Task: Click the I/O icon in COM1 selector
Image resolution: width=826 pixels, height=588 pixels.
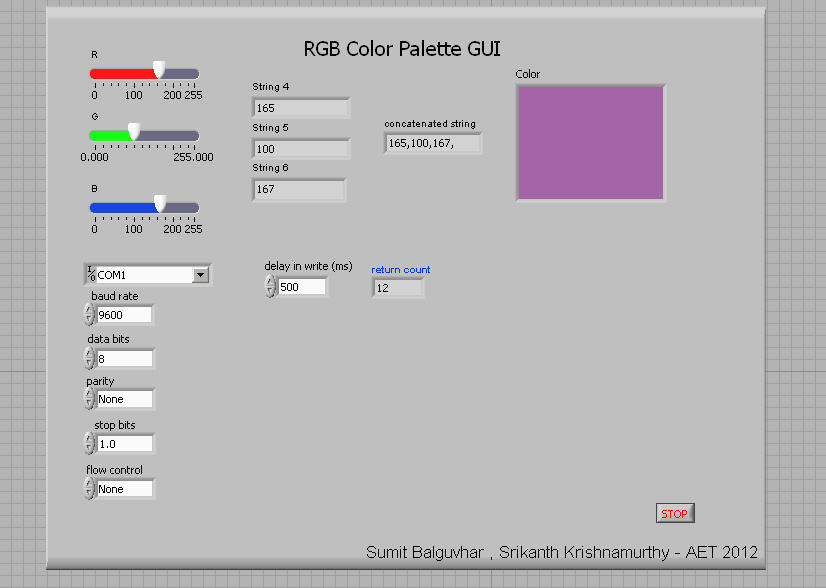Action: tap(91, 274)
